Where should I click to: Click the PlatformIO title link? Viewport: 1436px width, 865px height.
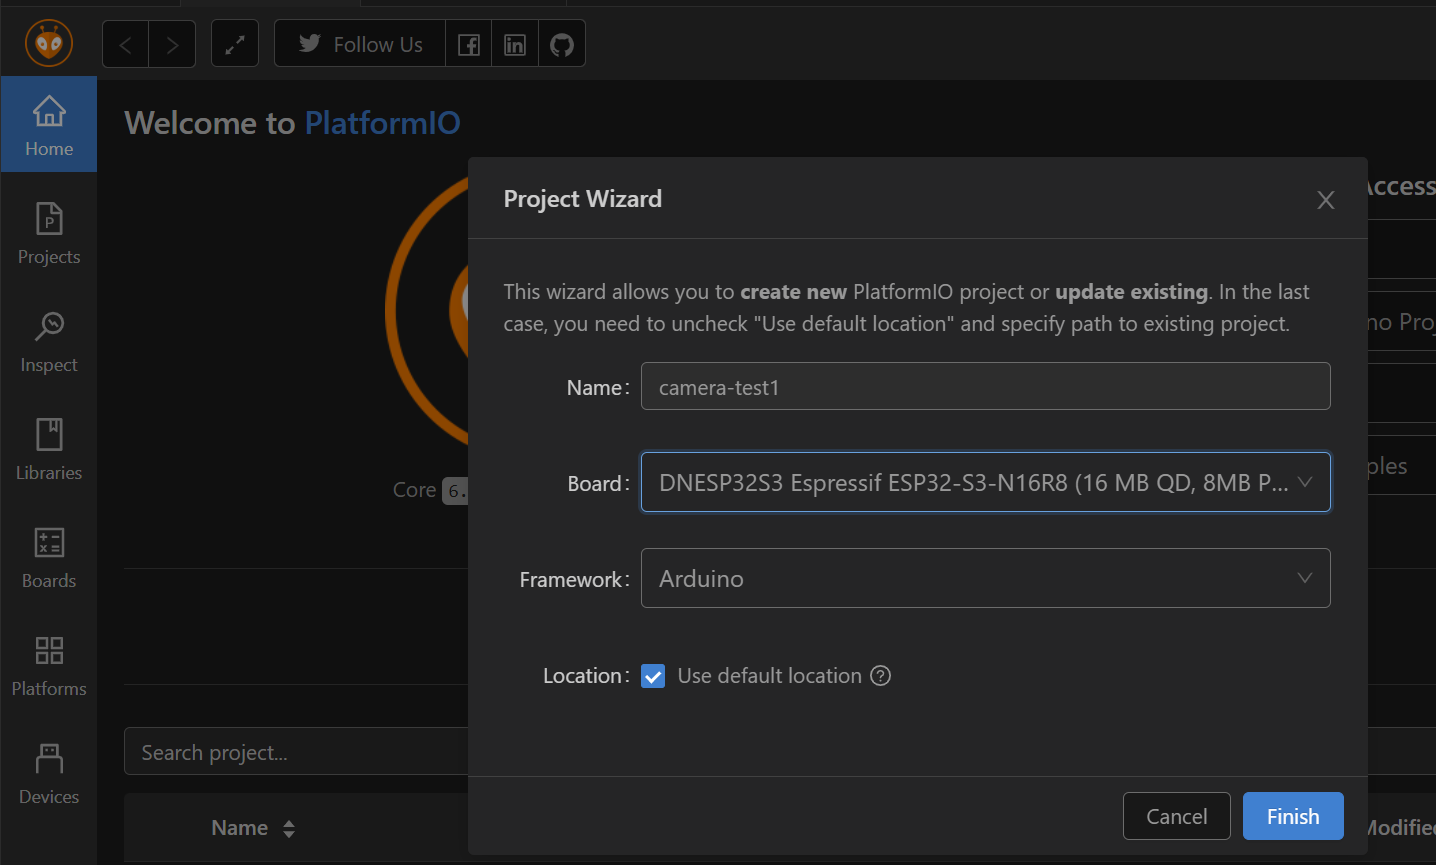(x=382, y=123)
